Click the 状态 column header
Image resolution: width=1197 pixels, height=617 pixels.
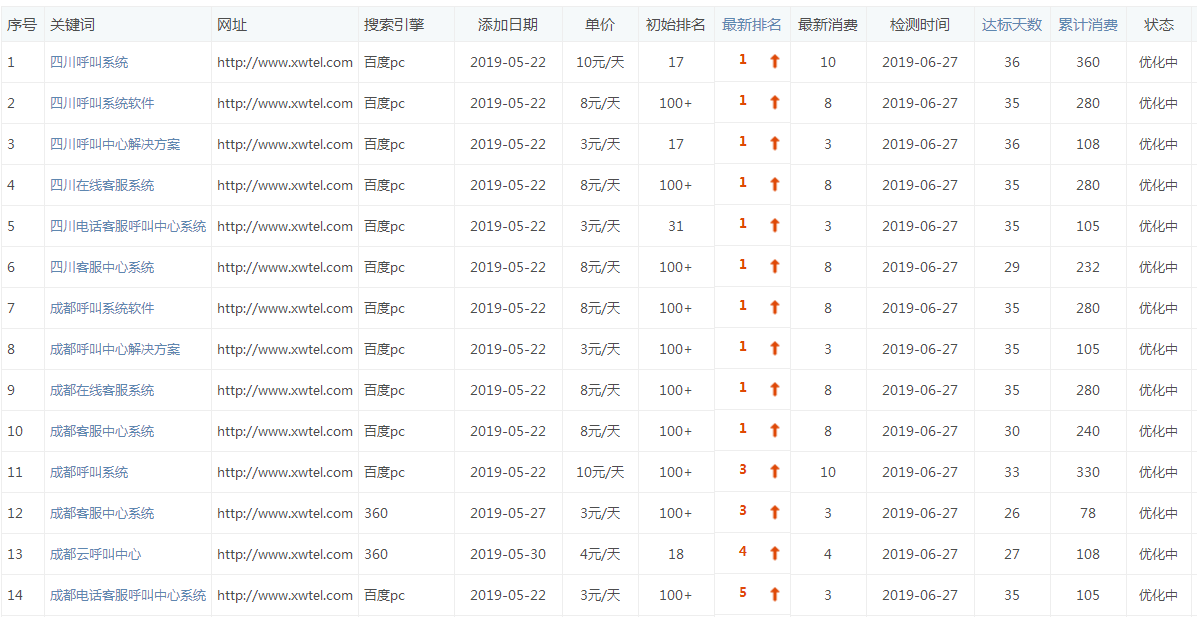(1159, 24)
